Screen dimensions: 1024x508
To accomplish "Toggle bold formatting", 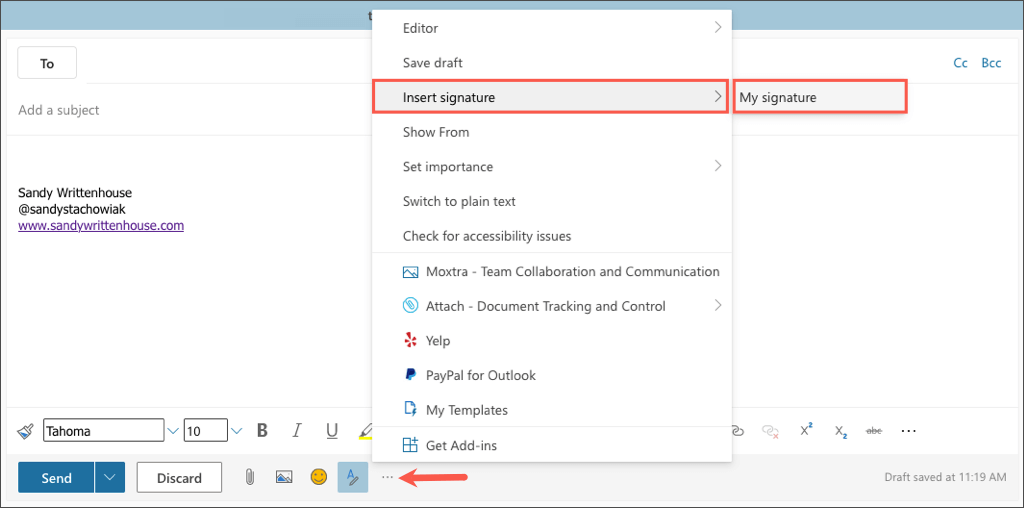I will pyautogui.click(x=262, y=431).
